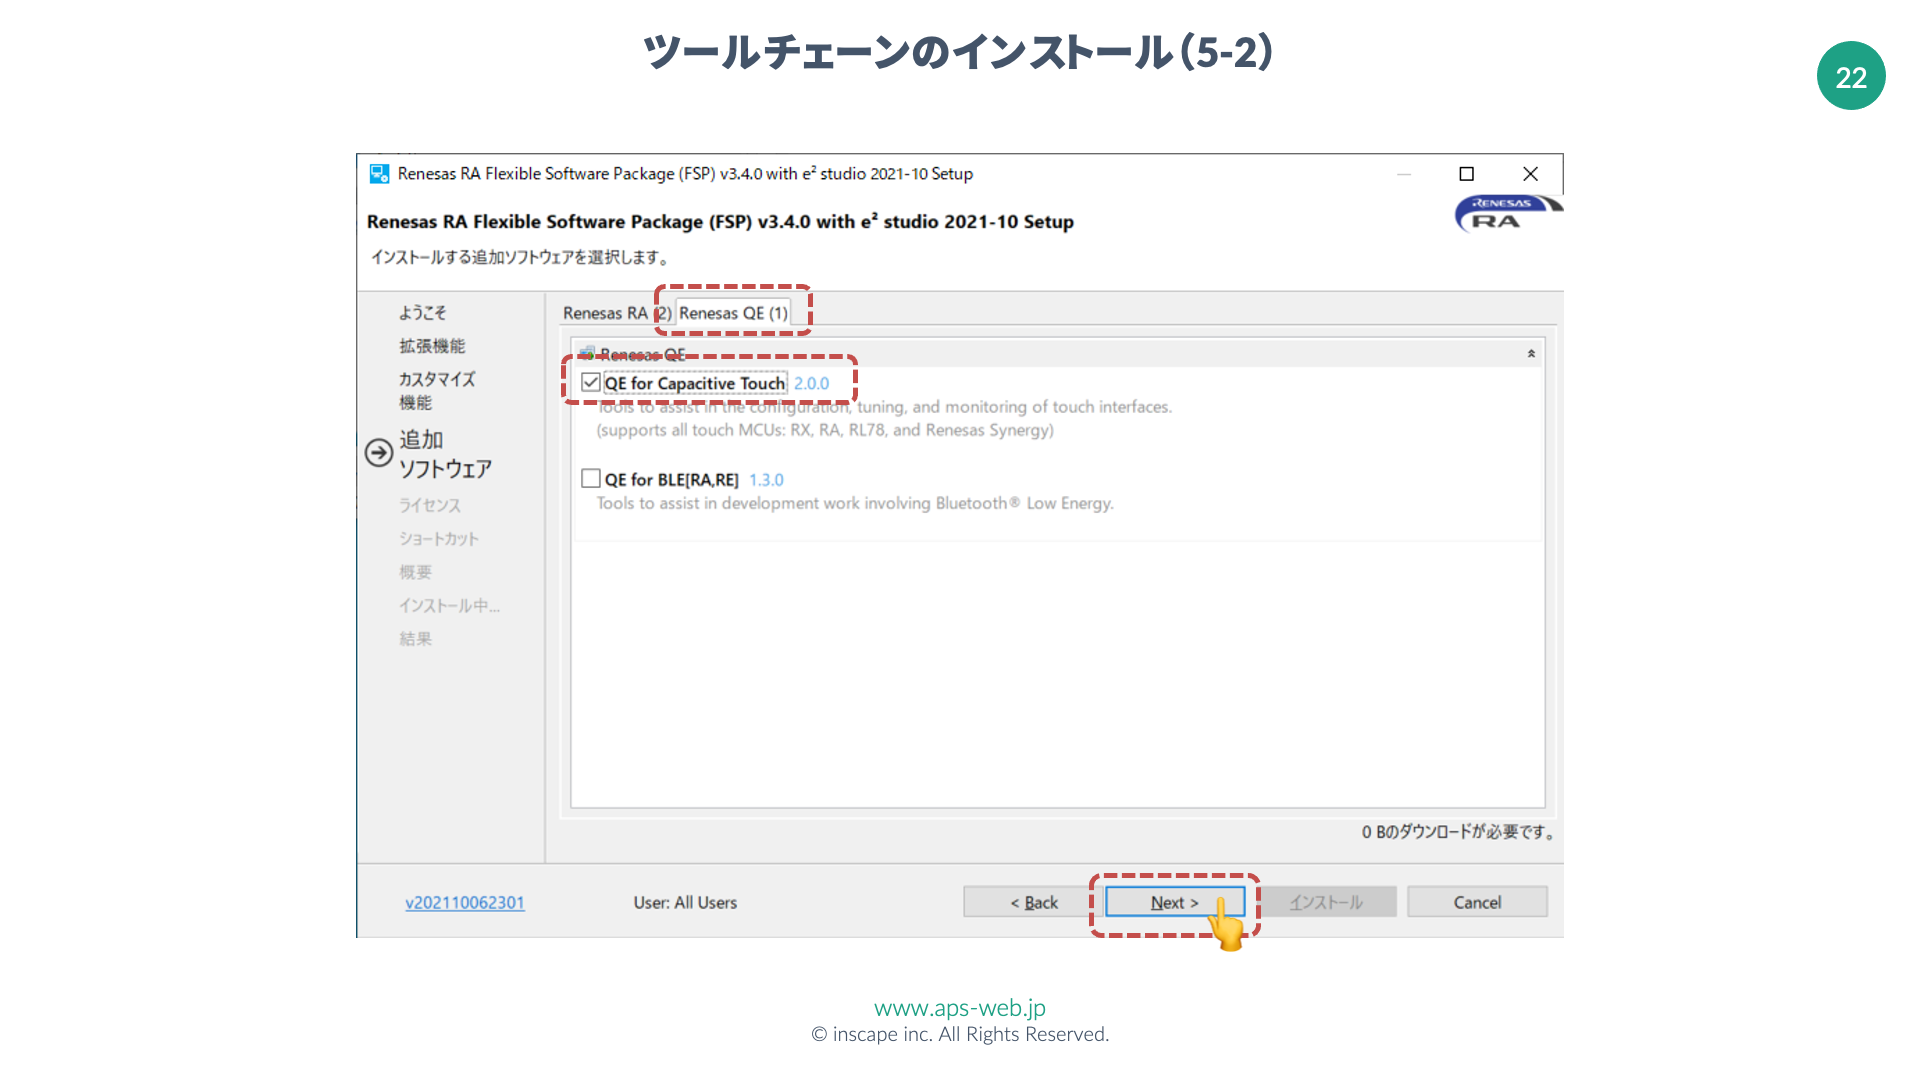This screenshot has height=1080, width=1920.
Task: Click the QE for Capacitive Touch label
Action: [695, 384]
